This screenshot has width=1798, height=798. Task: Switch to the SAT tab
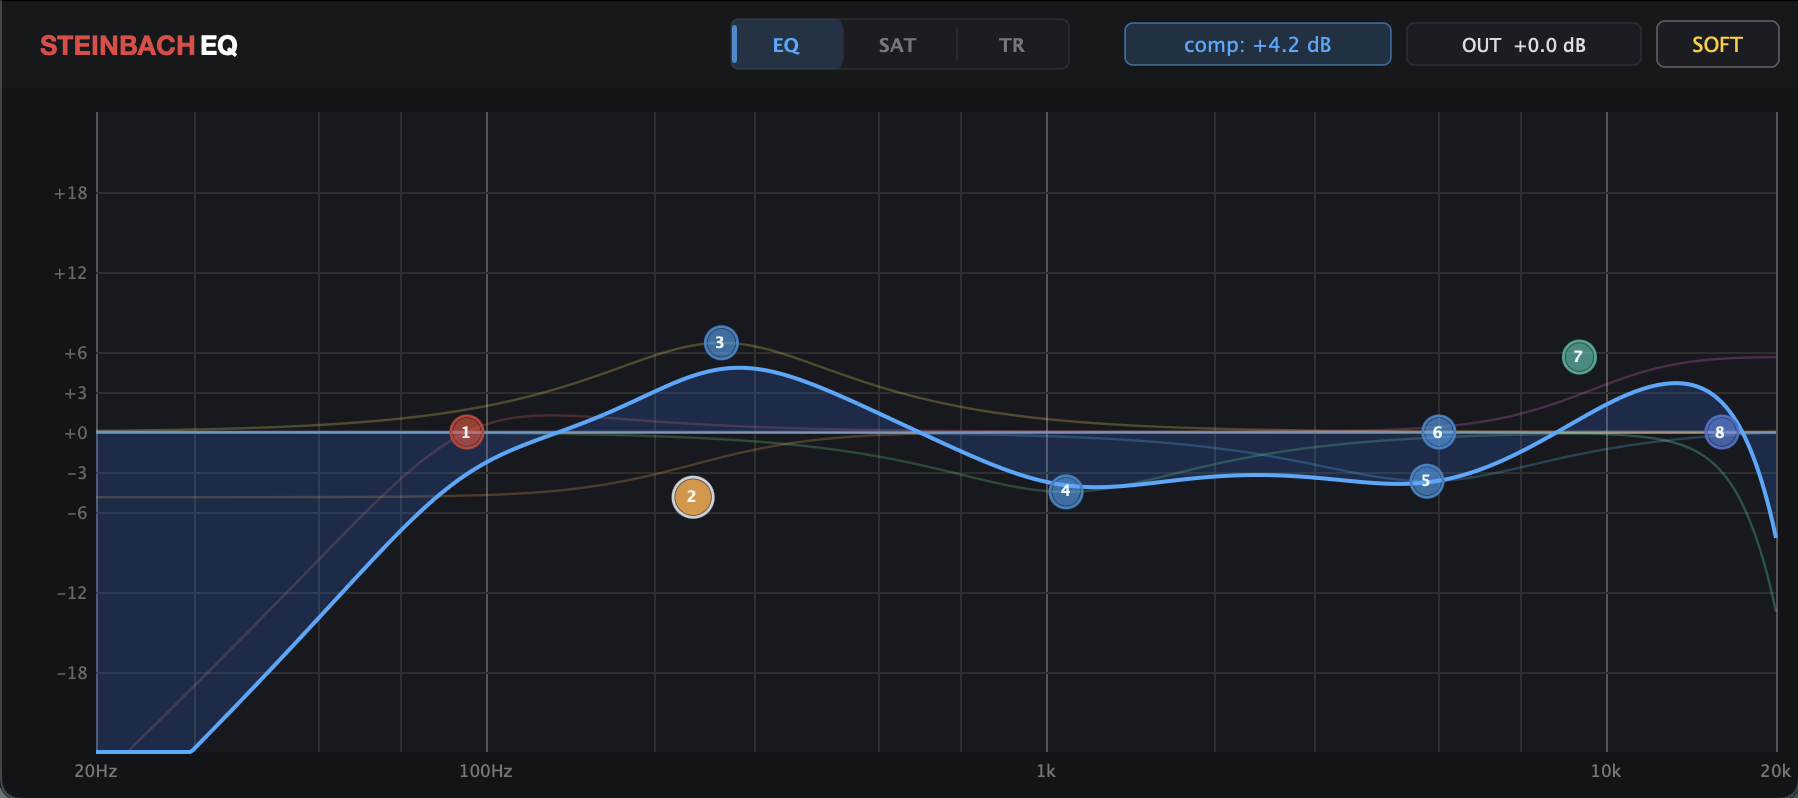(x=898, y=45)
